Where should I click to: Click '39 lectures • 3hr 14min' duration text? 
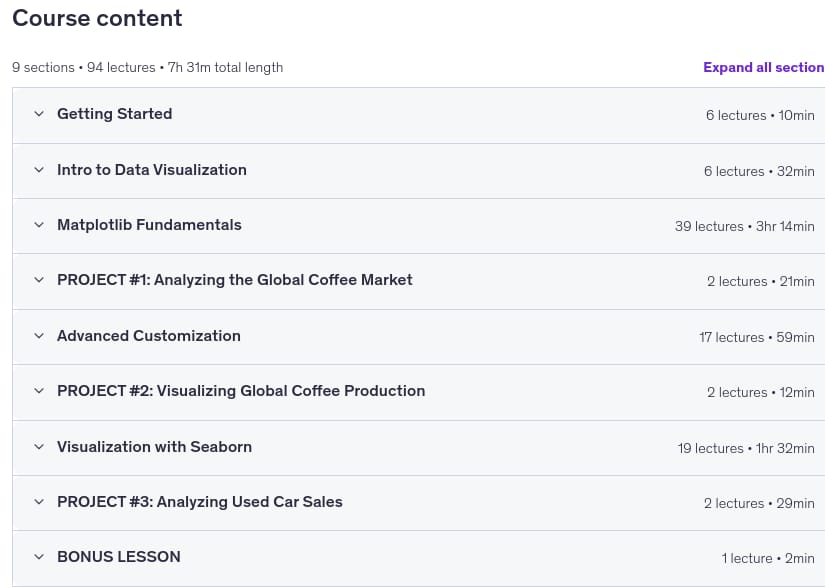(x=744, y=226)
